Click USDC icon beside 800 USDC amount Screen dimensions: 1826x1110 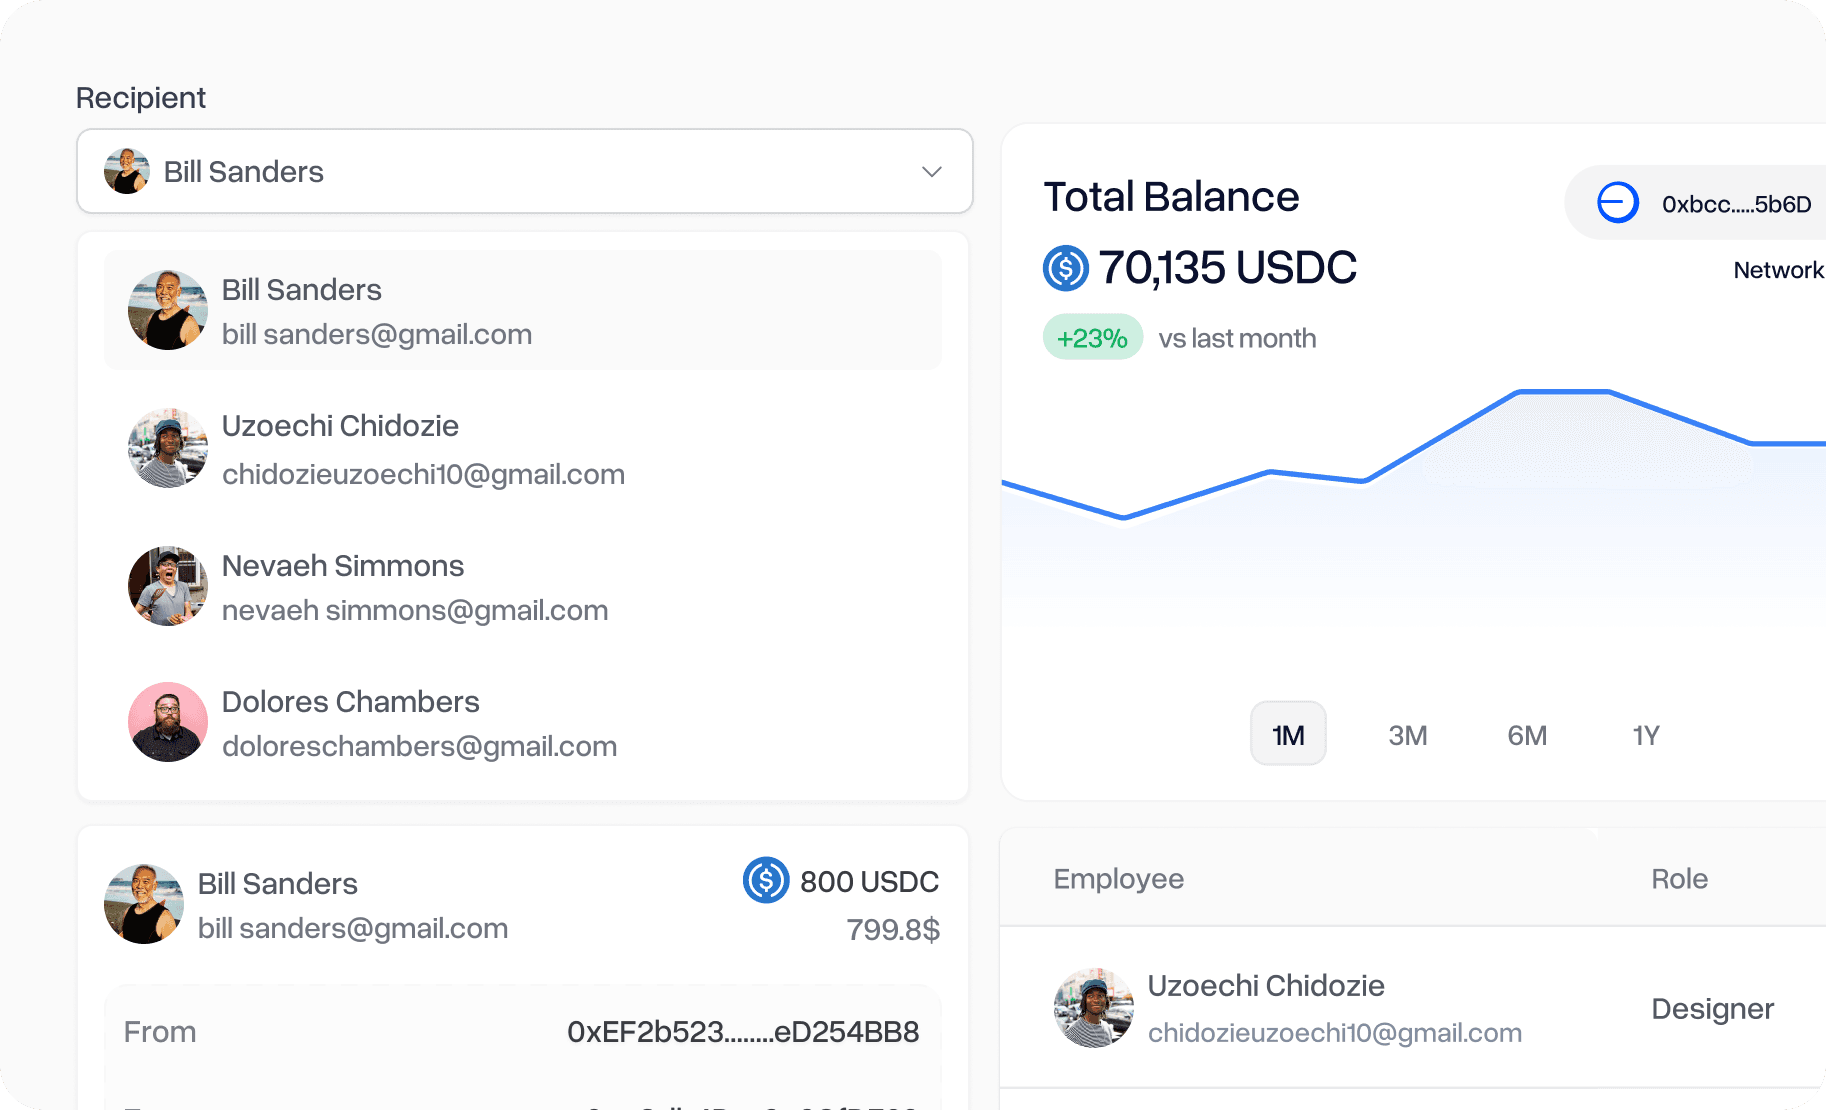(x=767, y=880)
